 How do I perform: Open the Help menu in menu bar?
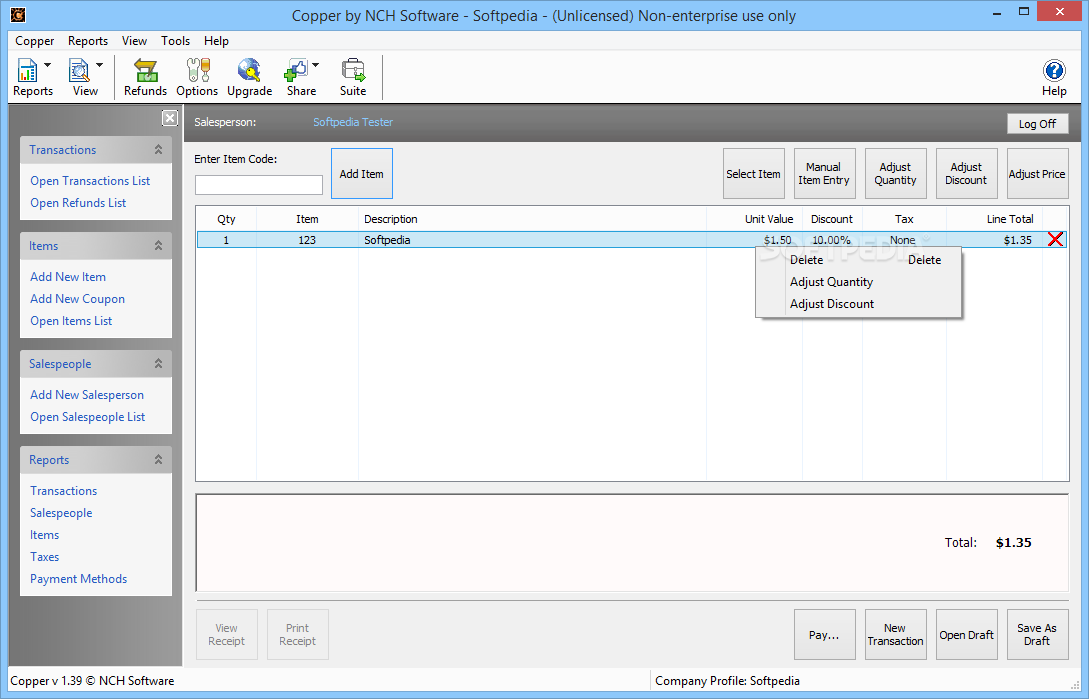(216, 41)
